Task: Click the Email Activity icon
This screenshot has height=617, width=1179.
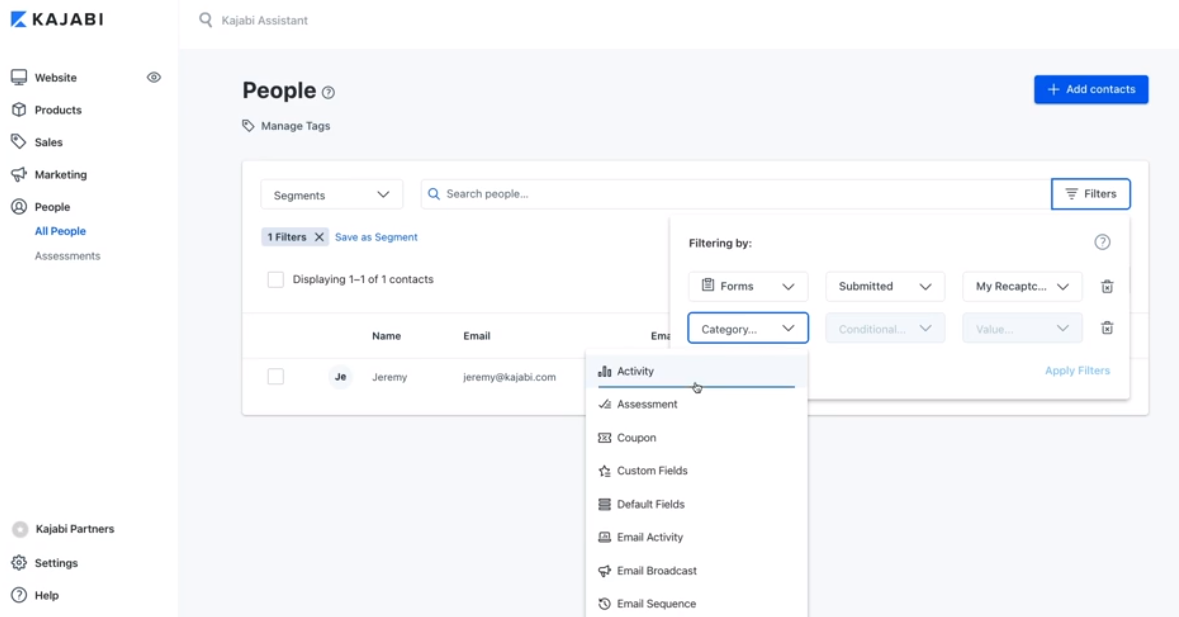Action: click(605, 537)
